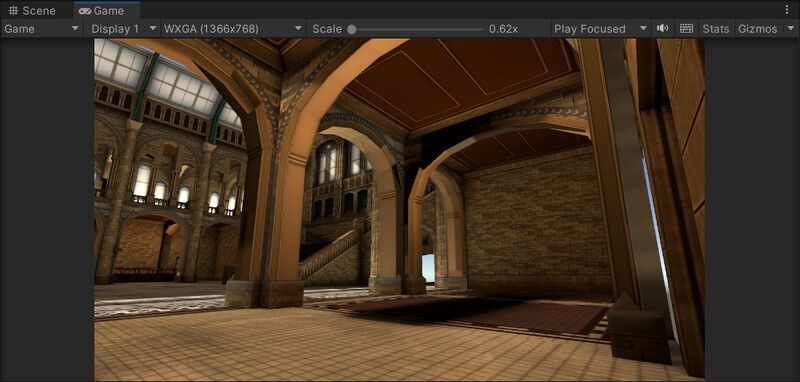
Task: Open the Game view type dropdown
Action: [42, 29]
